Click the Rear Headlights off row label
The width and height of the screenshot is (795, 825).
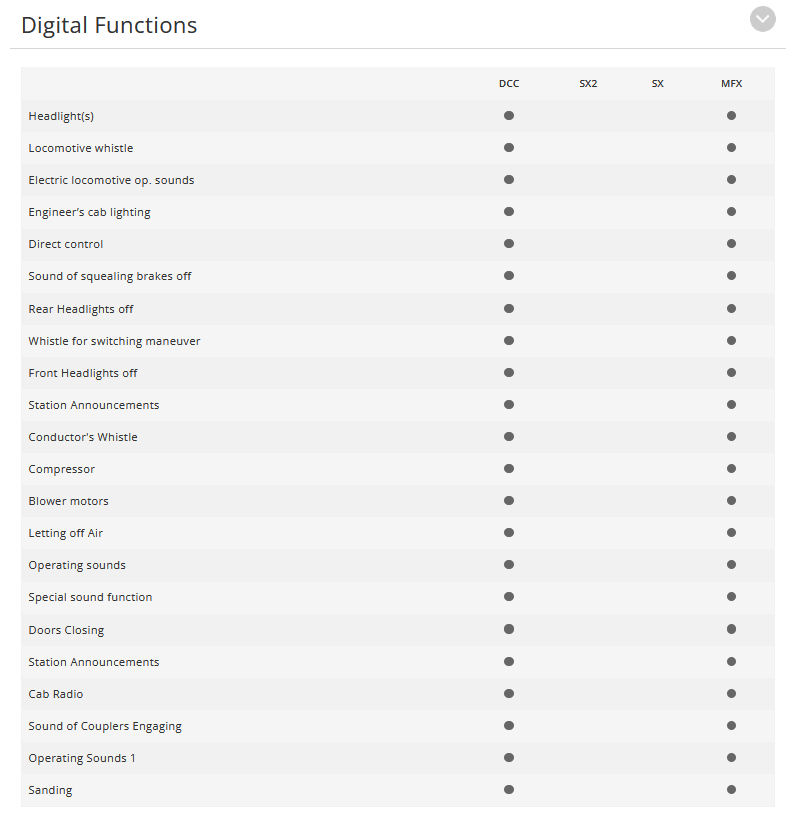click(x=81, y=309)
